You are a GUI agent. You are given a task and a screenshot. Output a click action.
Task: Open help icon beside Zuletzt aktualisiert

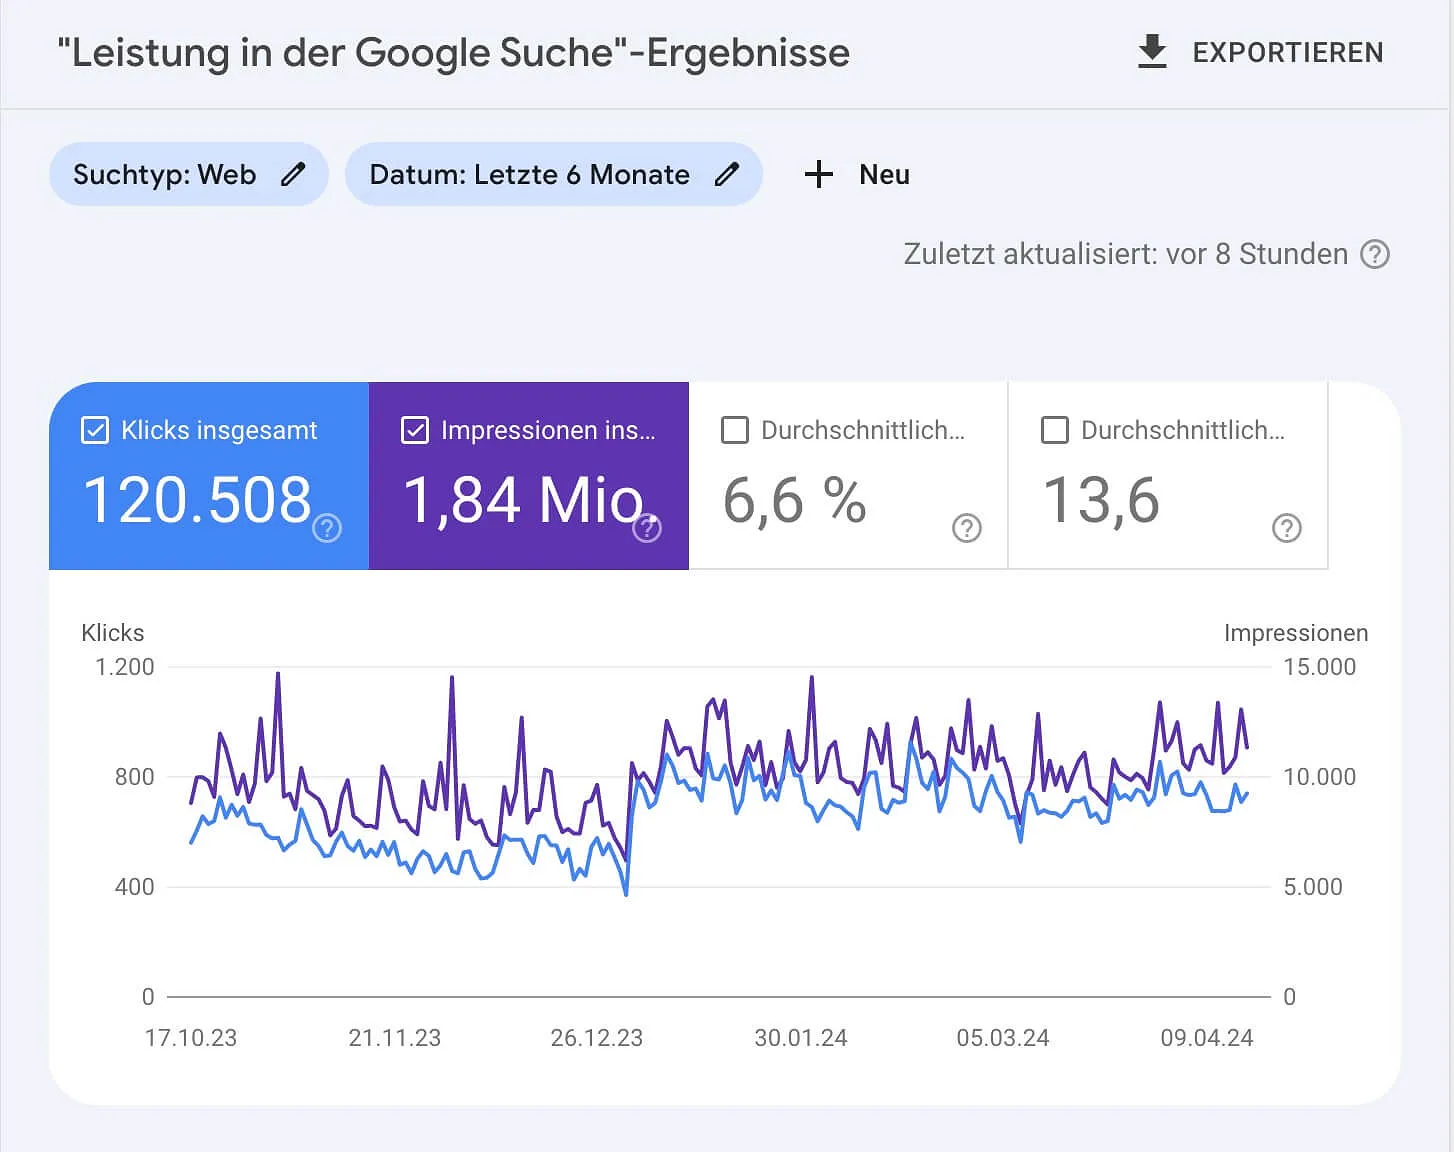pyautogui.click(x=1375, y=255)
